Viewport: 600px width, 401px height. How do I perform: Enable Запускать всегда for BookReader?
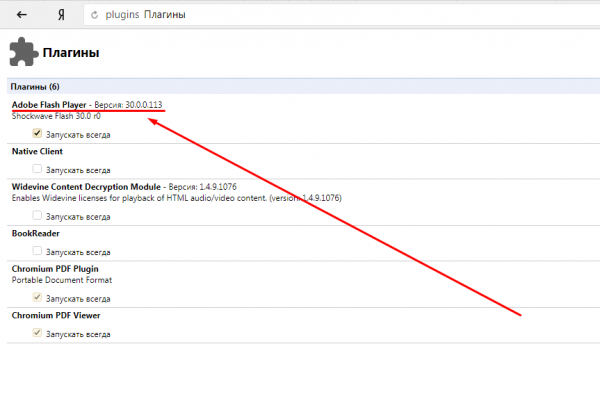(37, 251)
